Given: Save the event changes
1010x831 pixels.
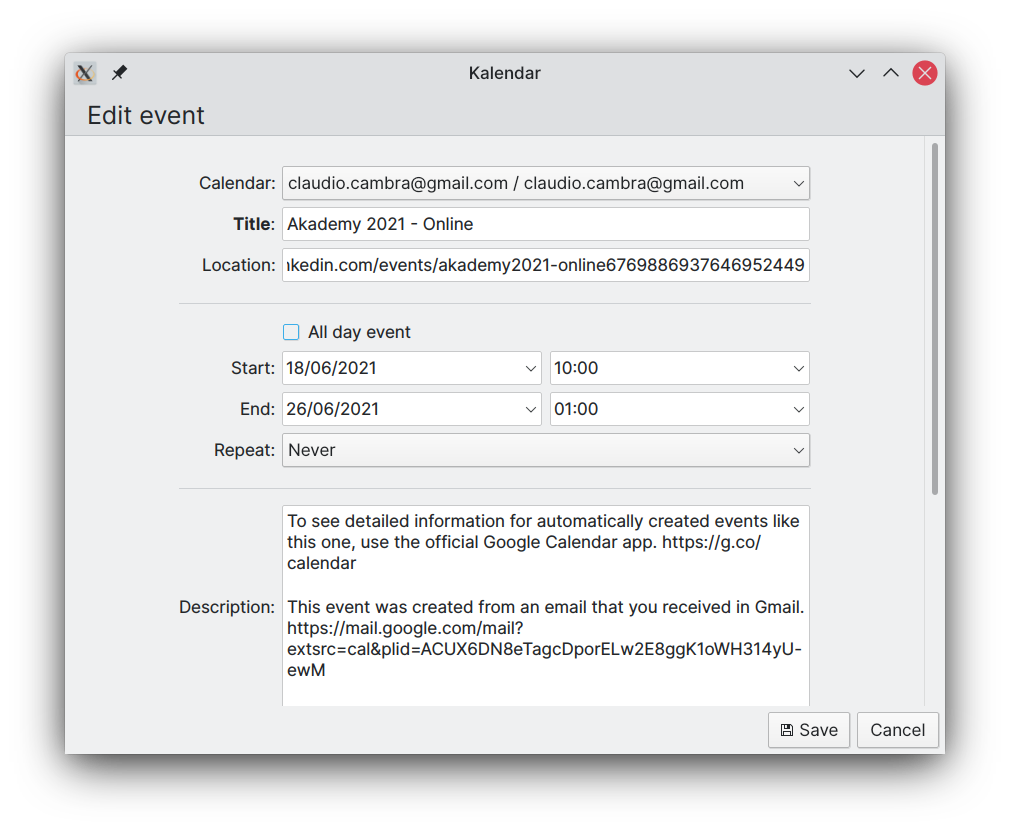Looking at the screenshot, I should [x=808, y=730].
